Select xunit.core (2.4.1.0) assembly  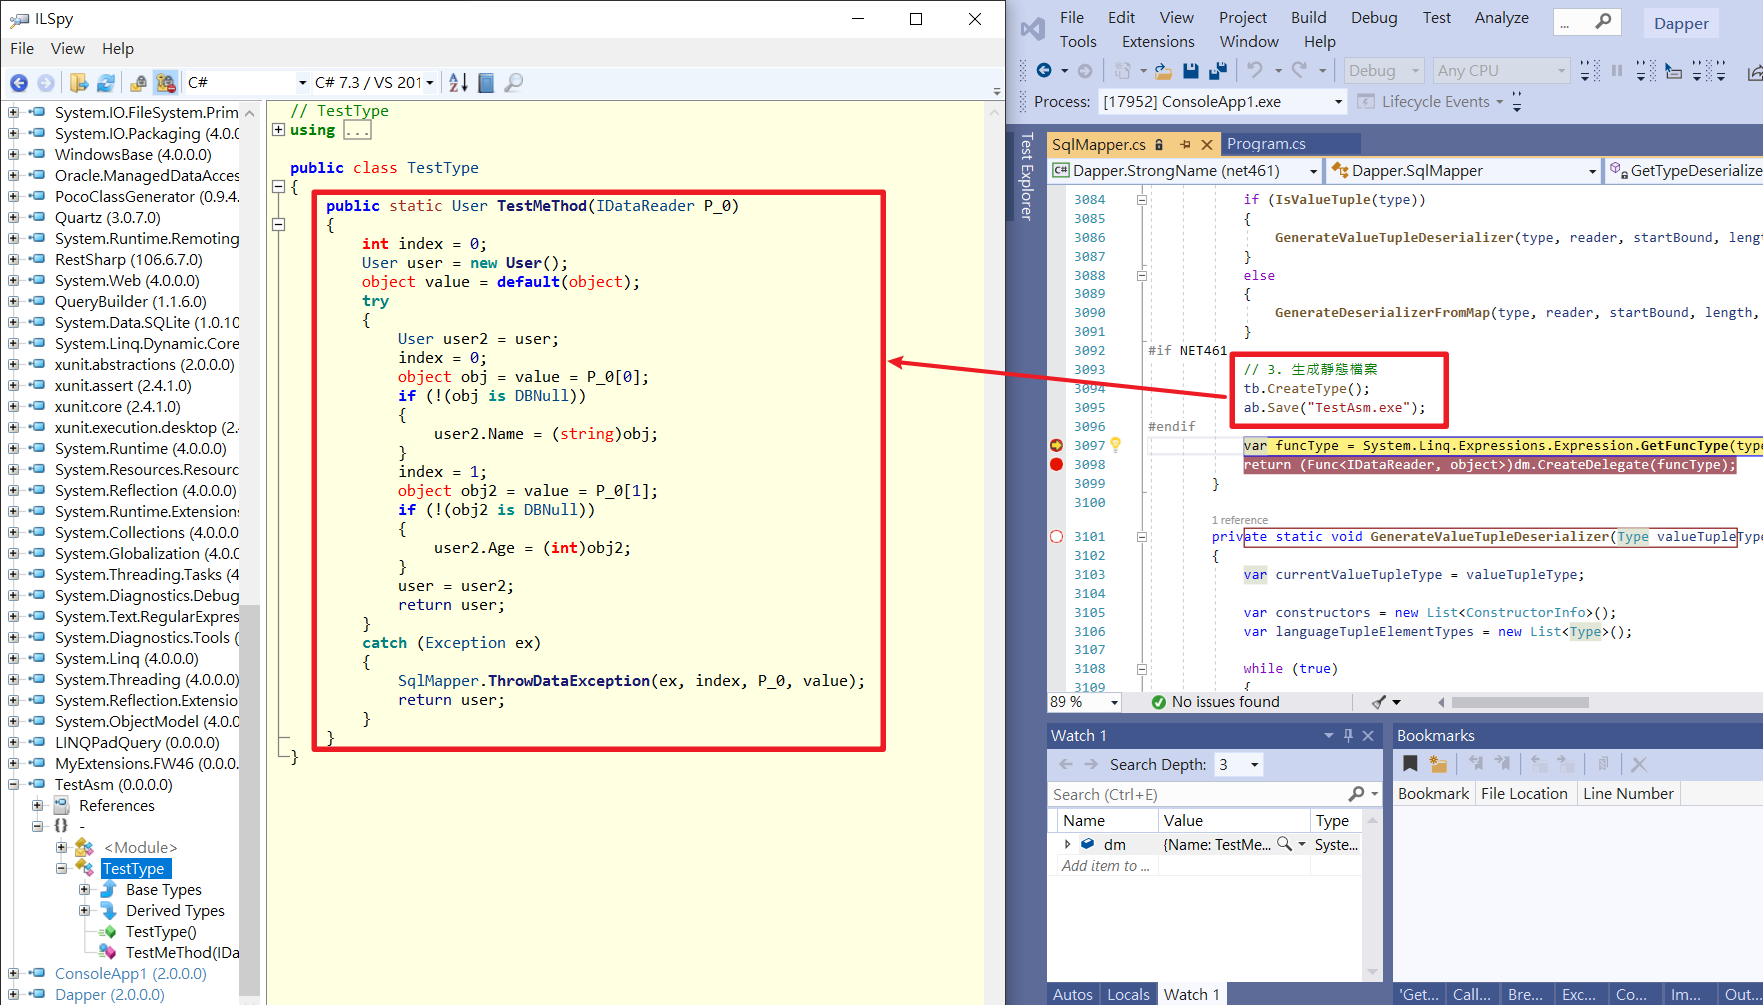point(118,407)
